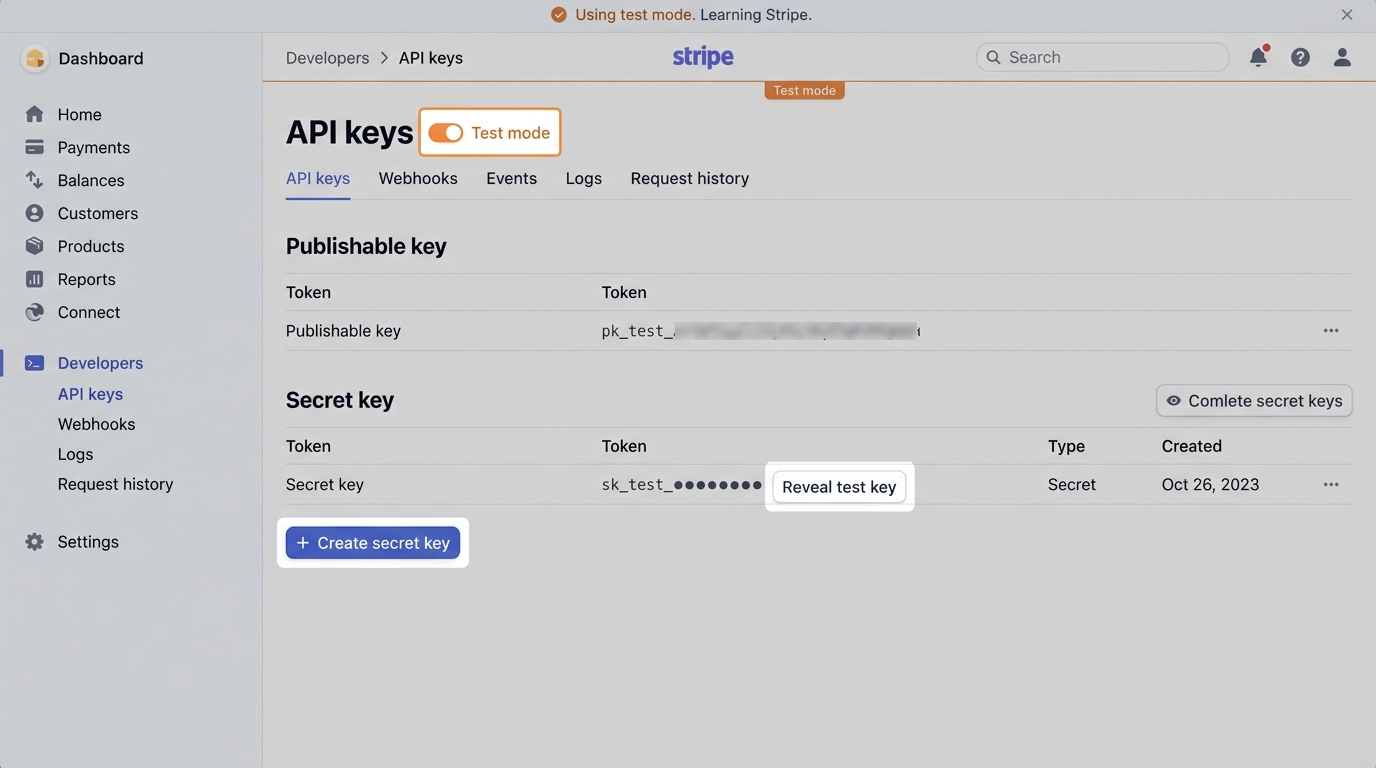
Task: Open secret key row three-dot menu
Action: (1331, 485)
